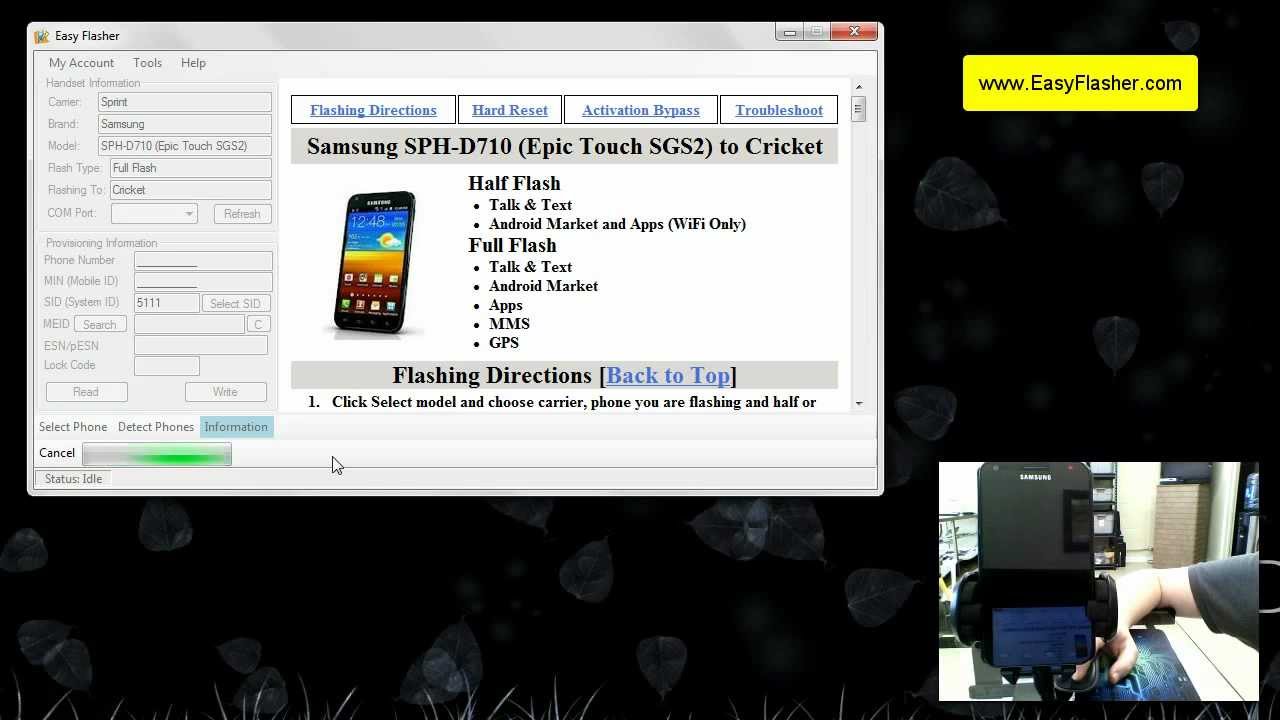Click the MEID Search button

pyautogui.click(x=100, y=324)
